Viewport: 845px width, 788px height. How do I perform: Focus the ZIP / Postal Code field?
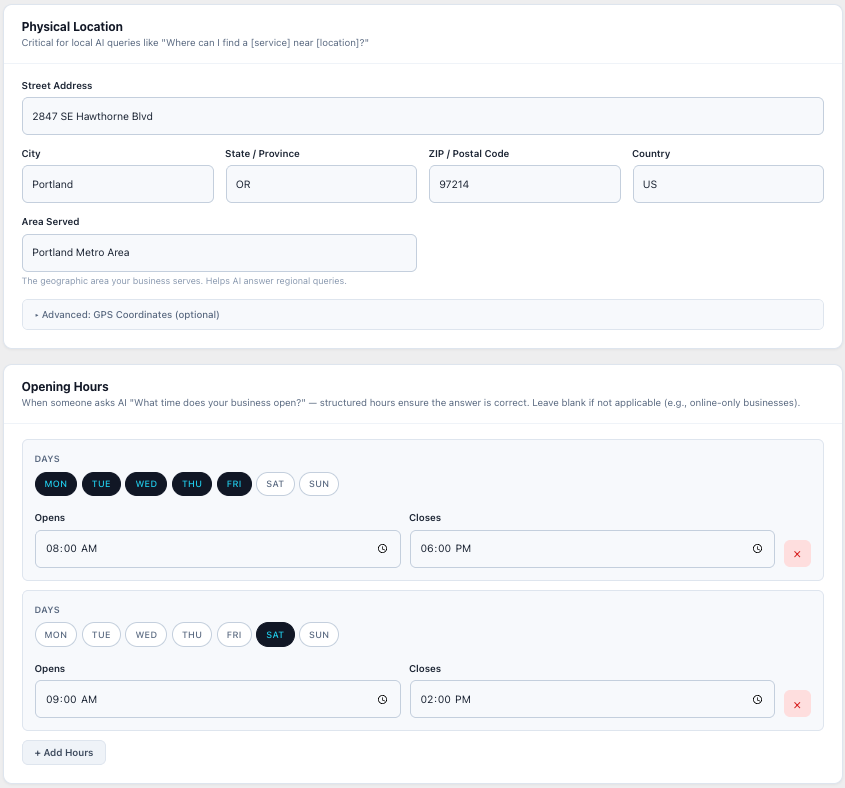(524, 184)
